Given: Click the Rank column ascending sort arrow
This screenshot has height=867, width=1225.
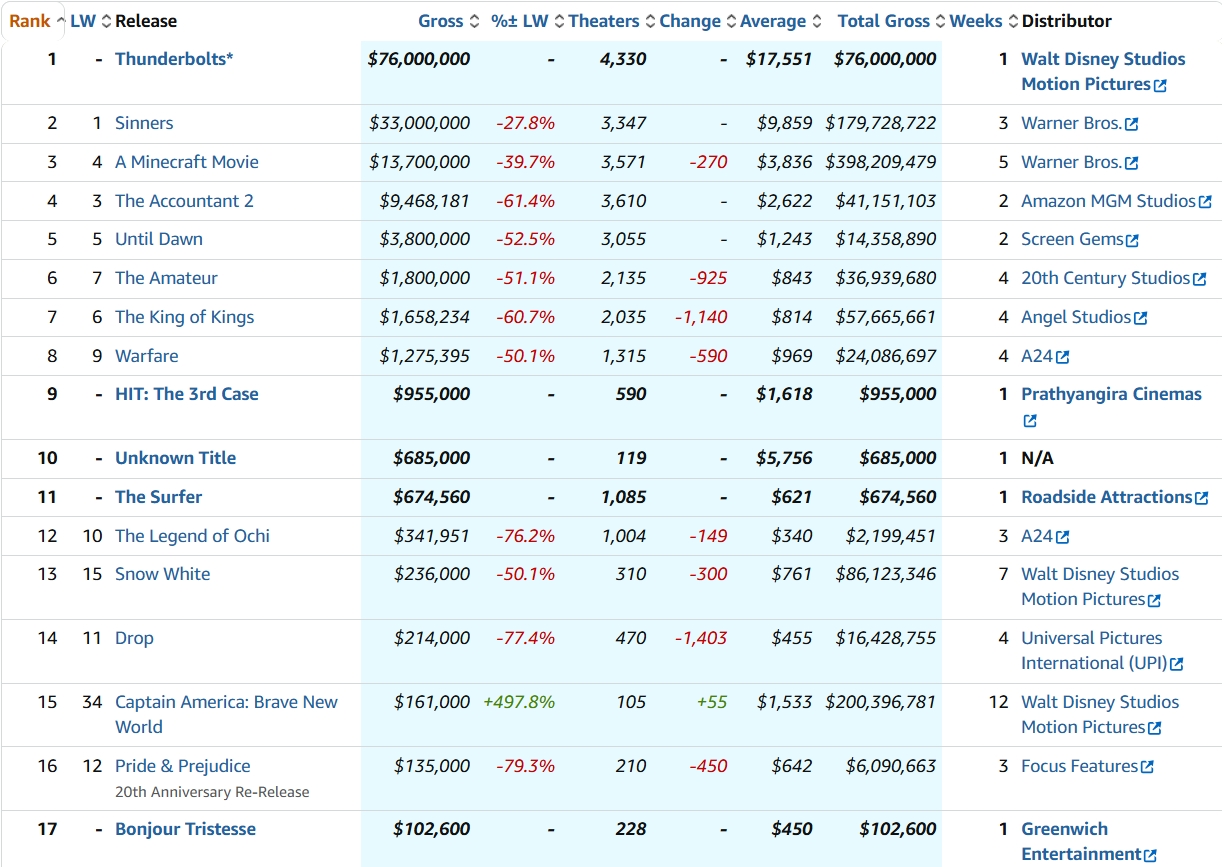Looking at the screenshot, I should (60, 21).
